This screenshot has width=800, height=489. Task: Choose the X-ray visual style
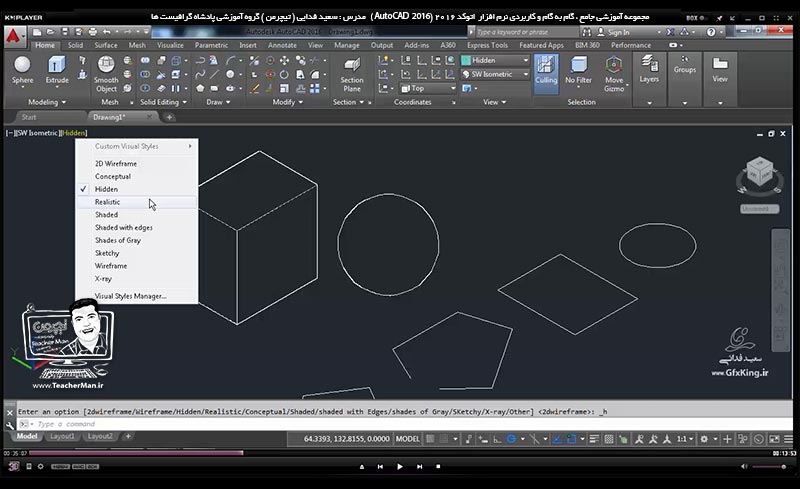click(x=137, y=279)
